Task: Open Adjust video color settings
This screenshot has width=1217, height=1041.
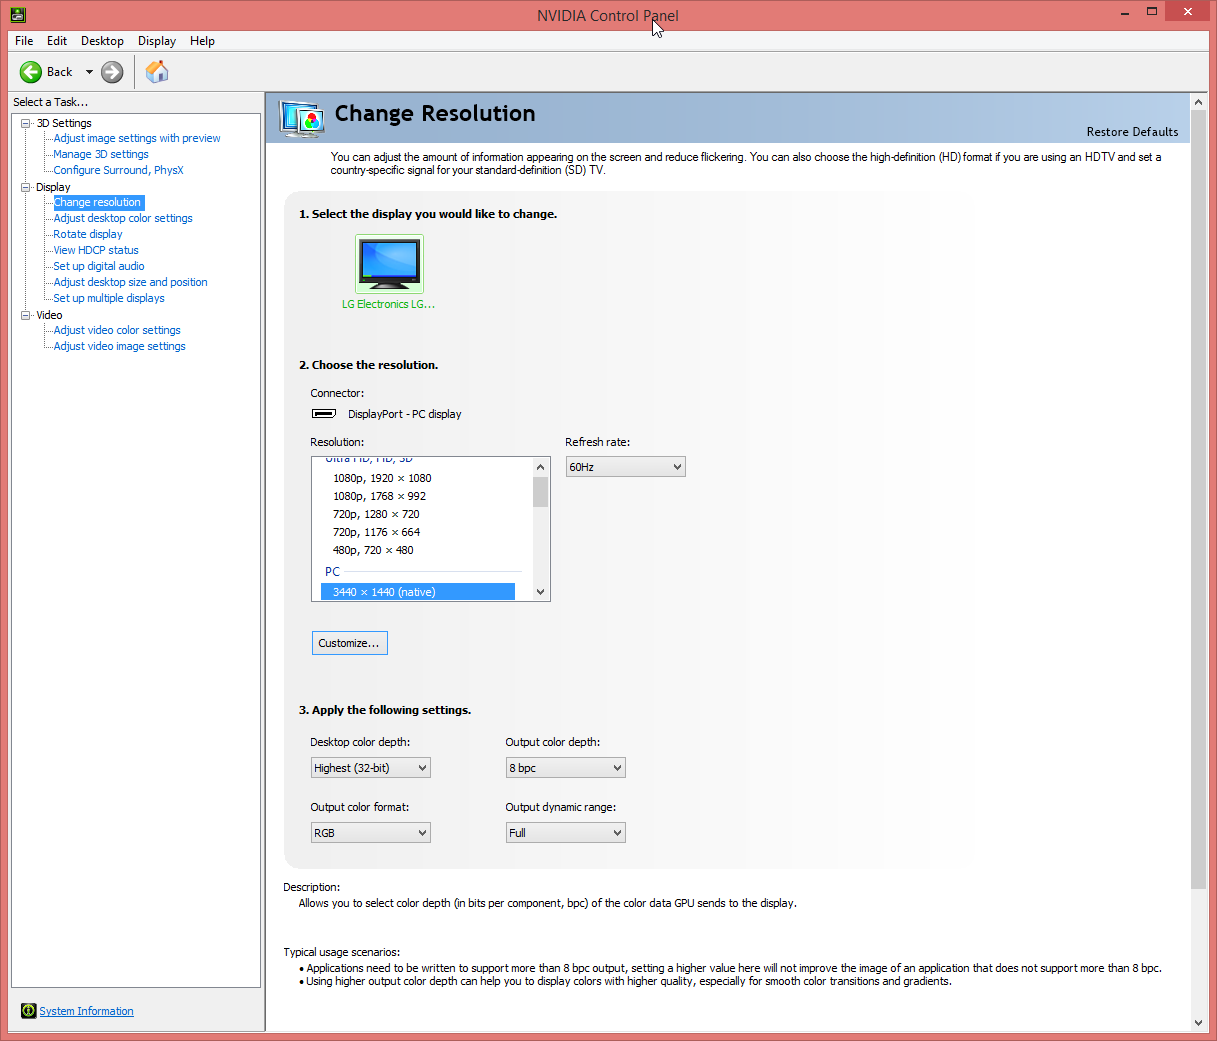Action: [117, 330]
